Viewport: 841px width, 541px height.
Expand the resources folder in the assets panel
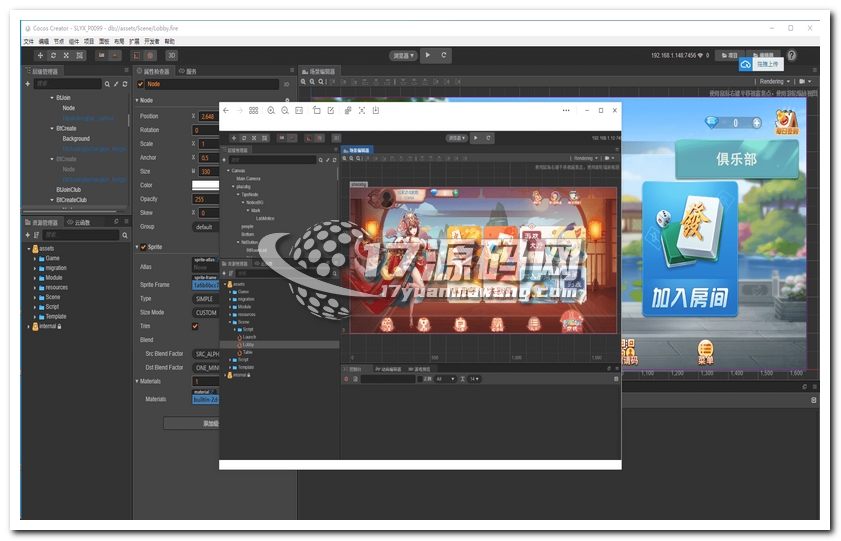tap(35, 288)
